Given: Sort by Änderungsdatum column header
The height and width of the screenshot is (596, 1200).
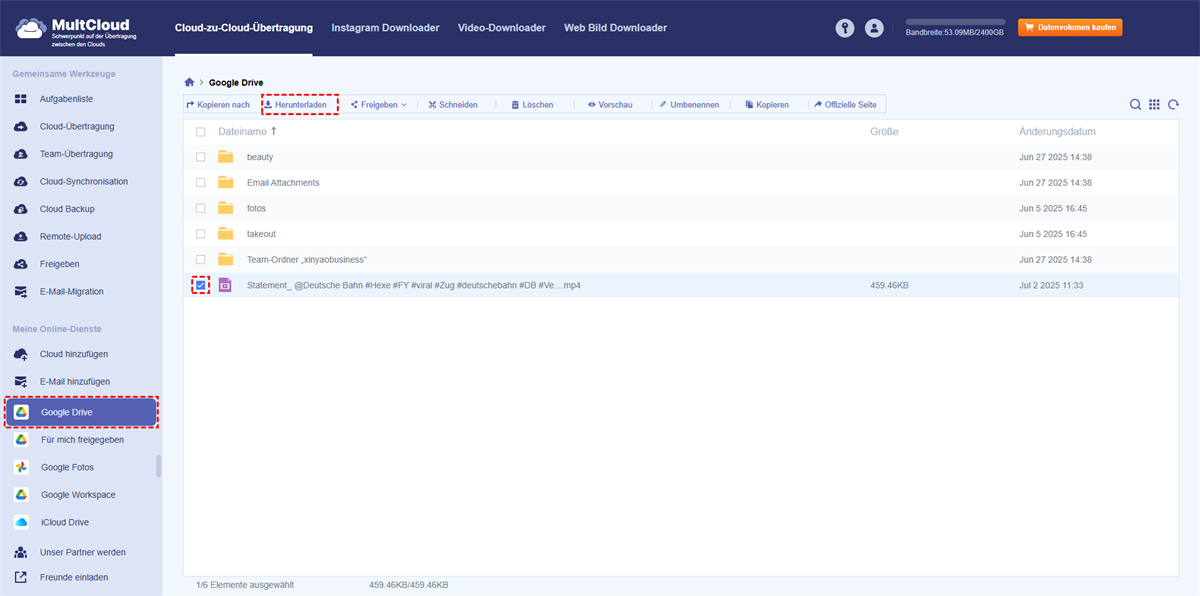Looking at the screenshot, I should tap(1057, 132).
